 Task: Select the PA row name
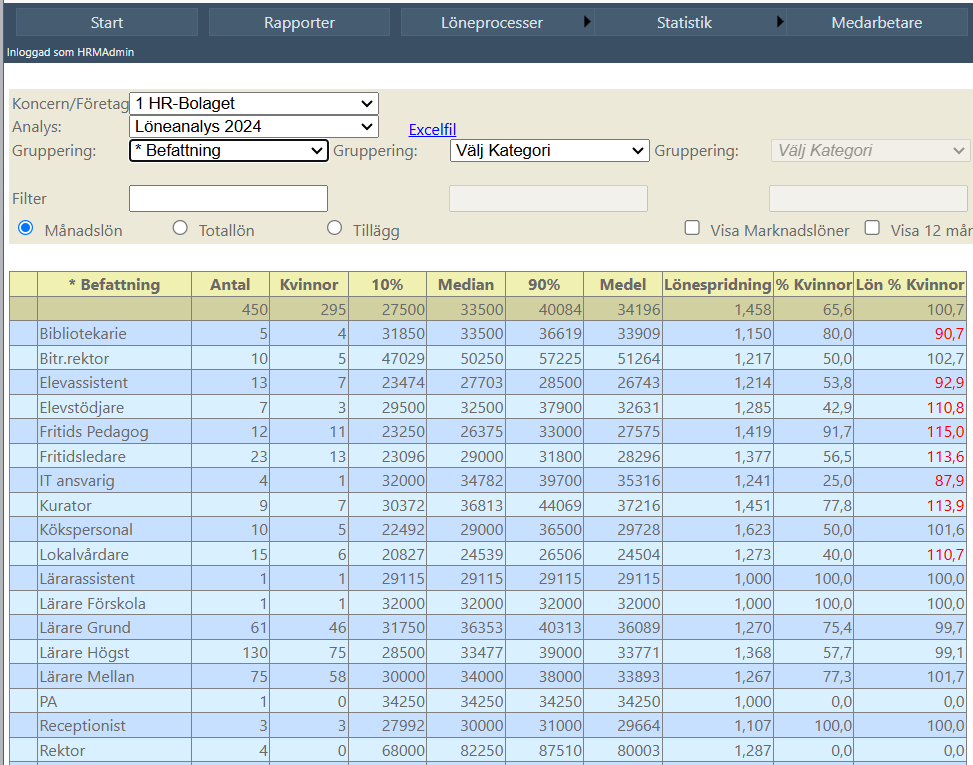[x=48, y=702]
